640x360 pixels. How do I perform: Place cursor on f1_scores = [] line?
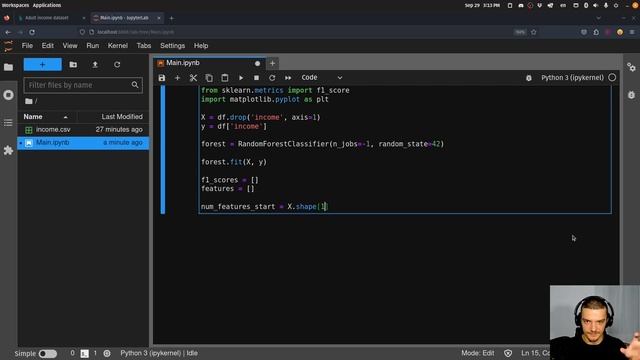pyautogui.click(x=229, y=180)
